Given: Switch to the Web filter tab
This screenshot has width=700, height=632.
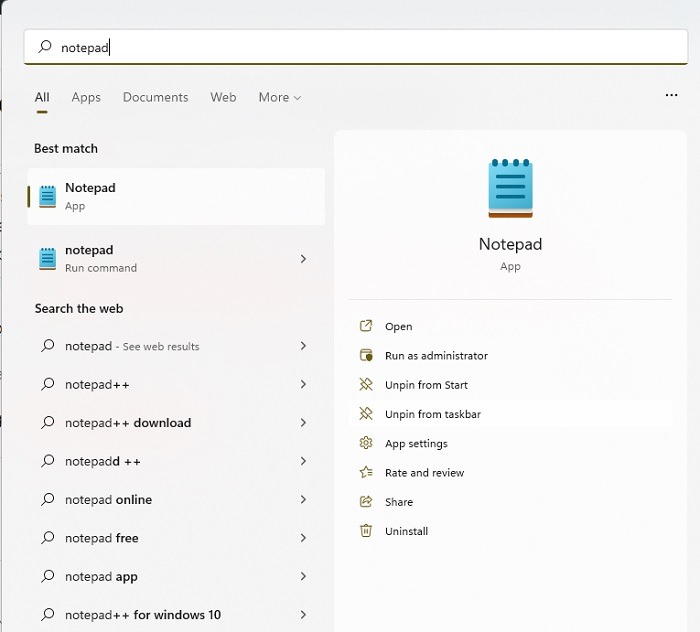Looking at the screenshot, I should click(x=223, y=97).
